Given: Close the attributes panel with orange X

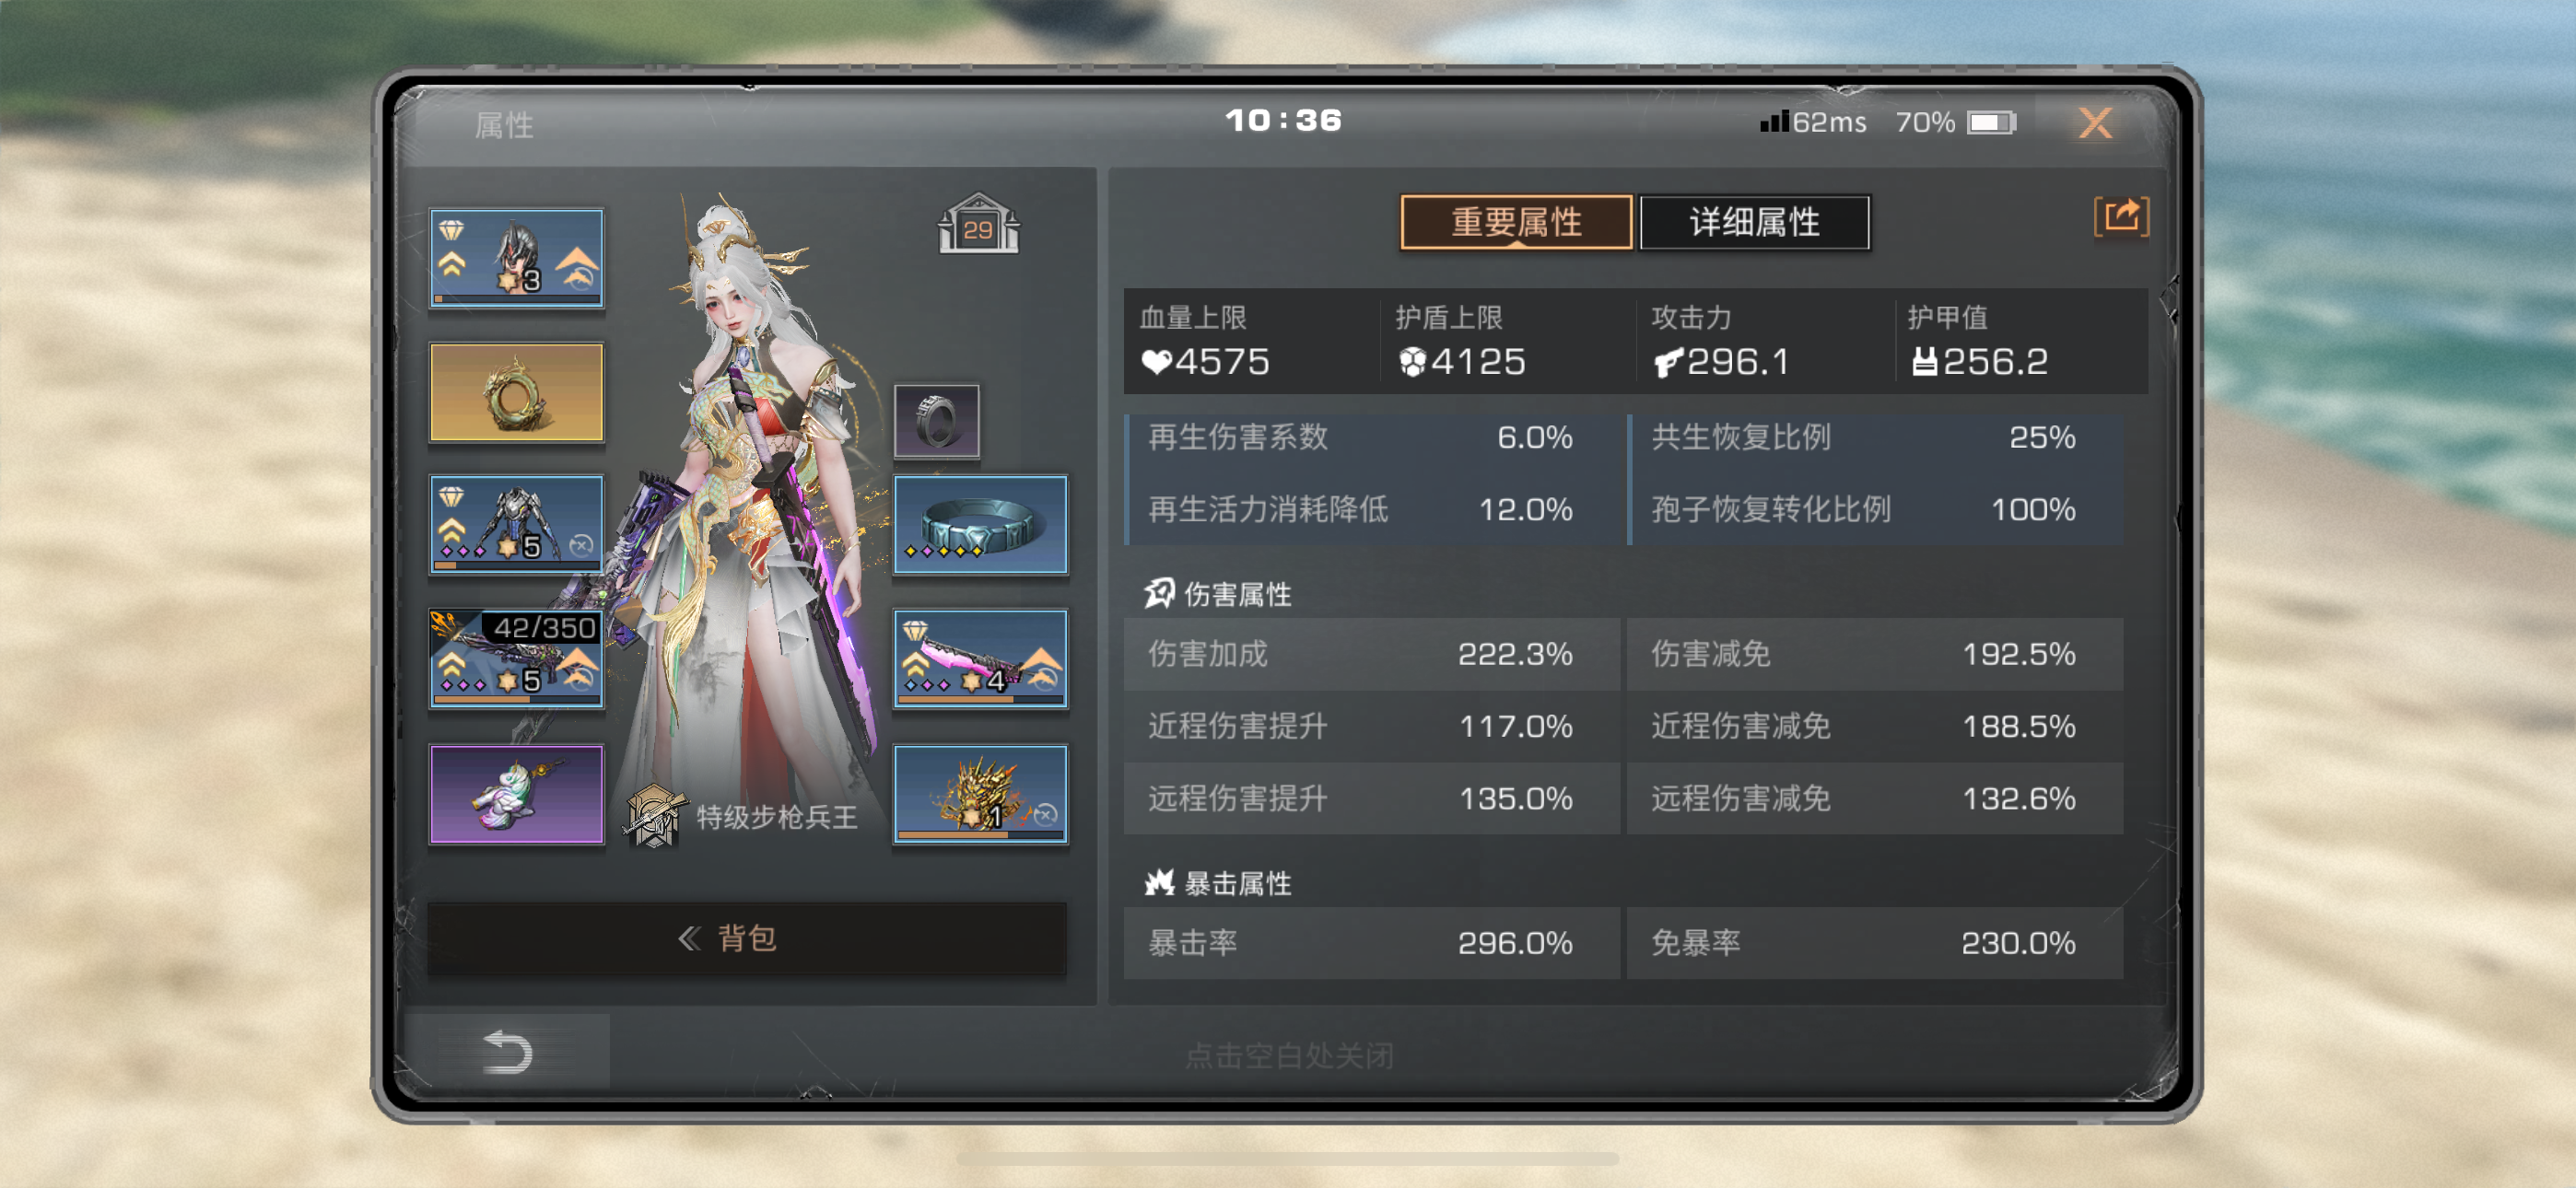Looking at the screenshot, I should [2094, 123].
